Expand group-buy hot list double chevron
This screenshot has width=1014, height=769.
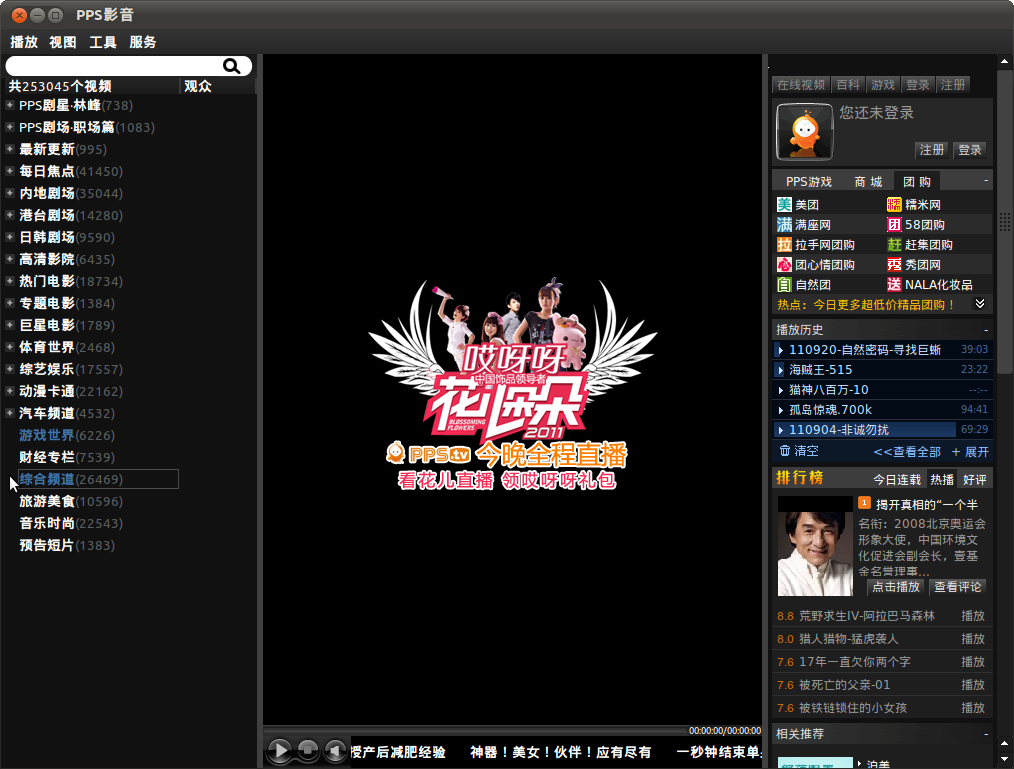tap(980, 304)
